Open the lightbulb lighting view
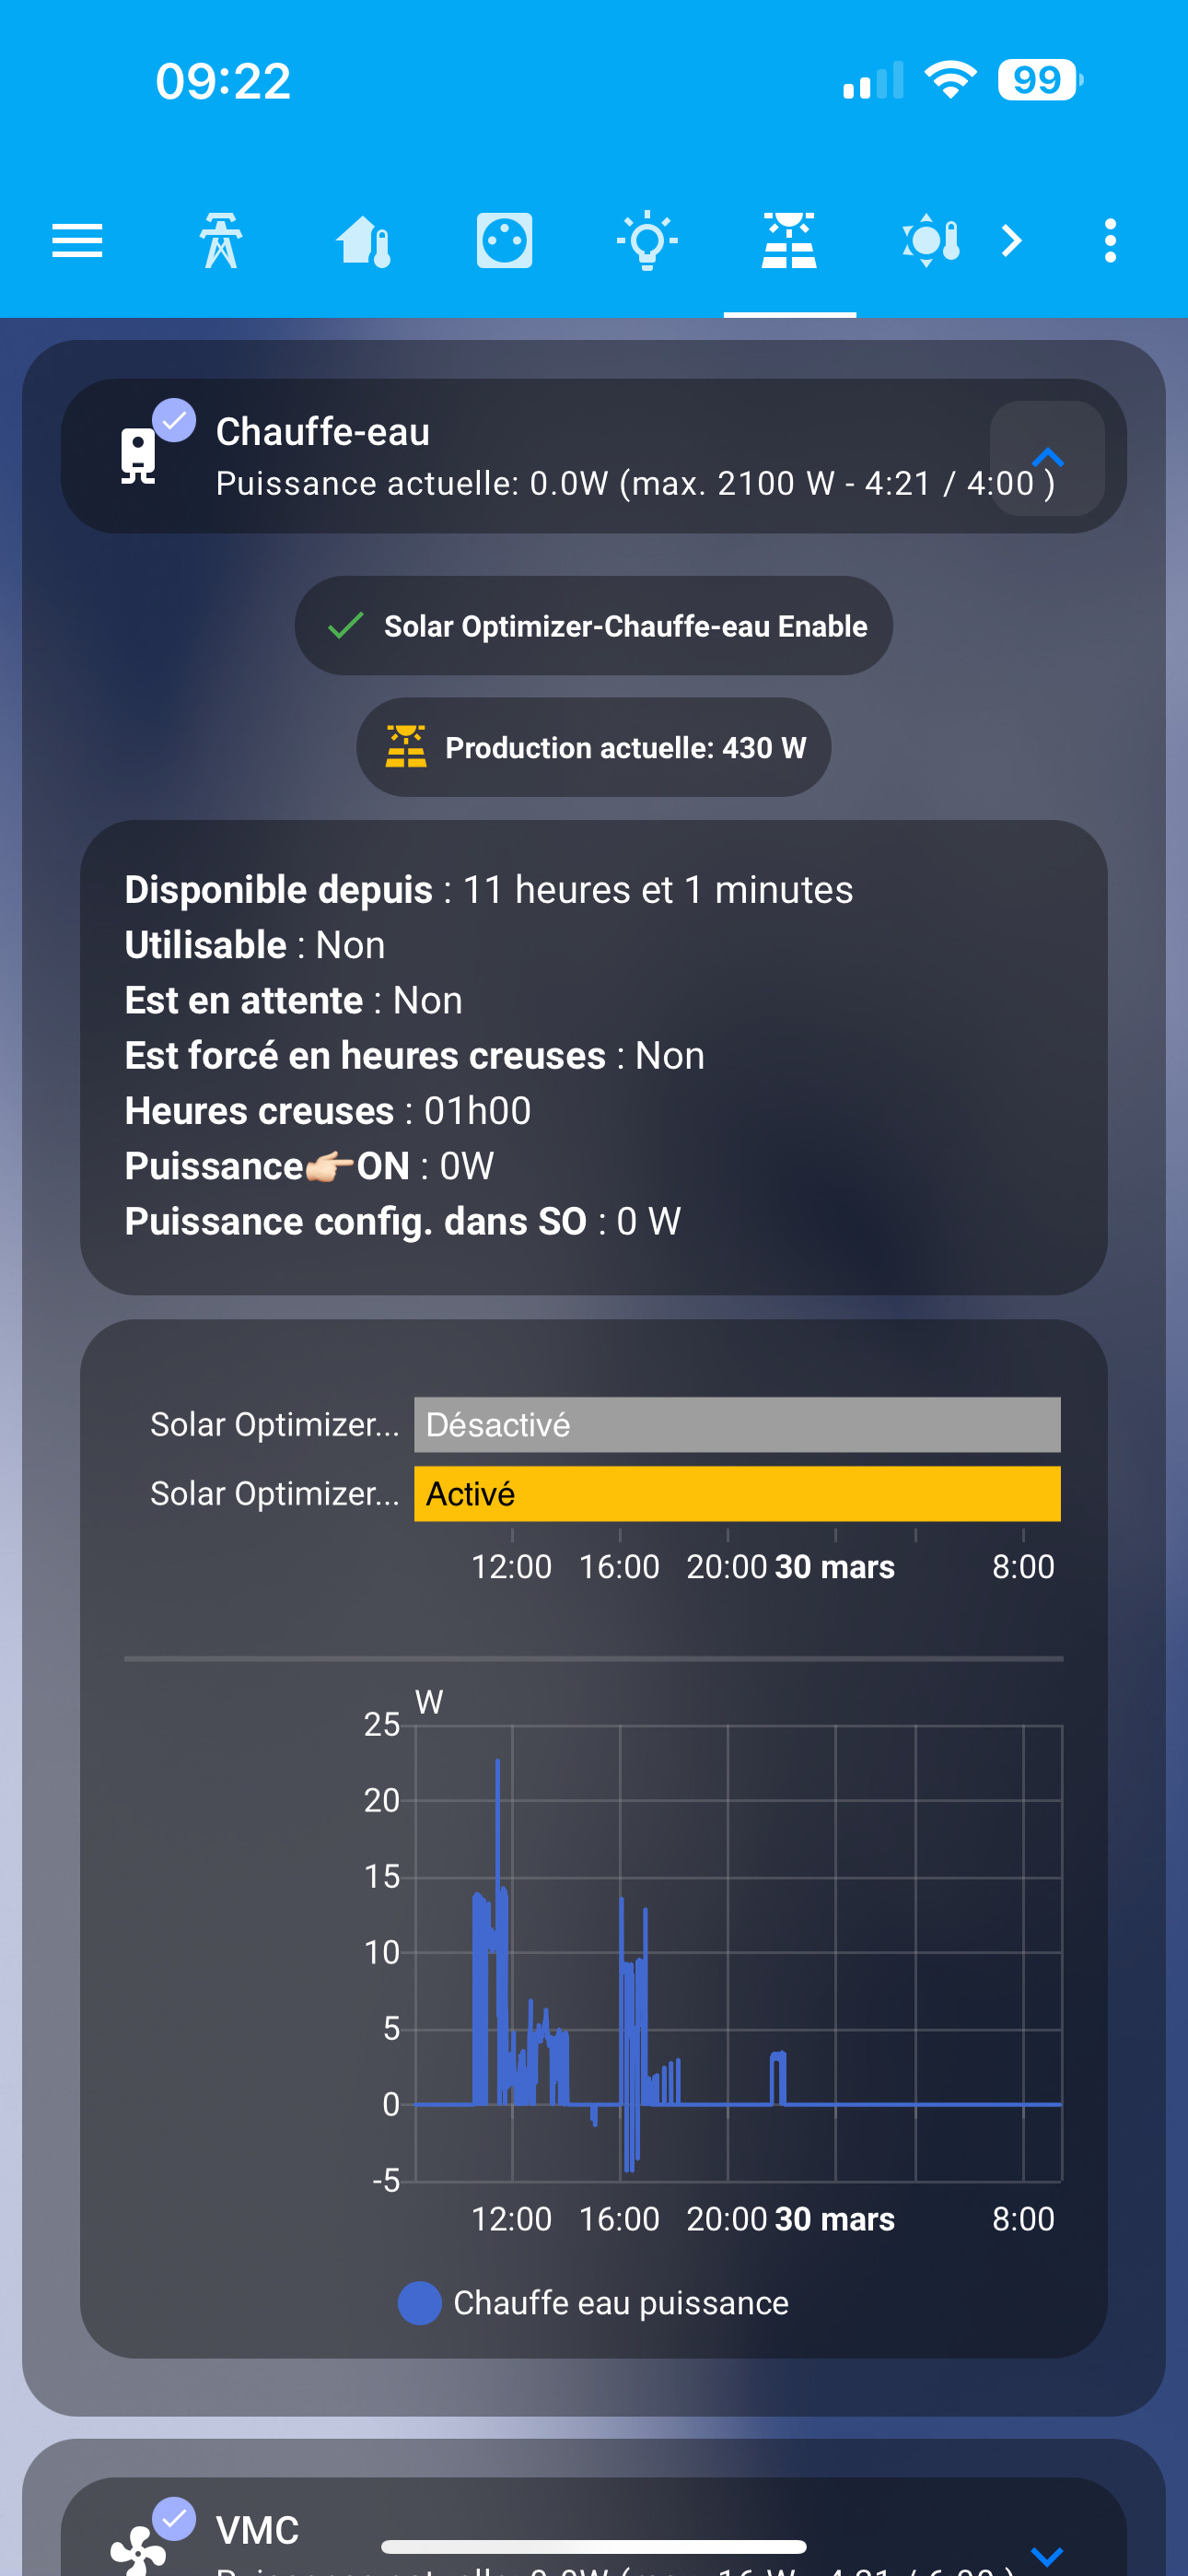 (x=647, y=241)
